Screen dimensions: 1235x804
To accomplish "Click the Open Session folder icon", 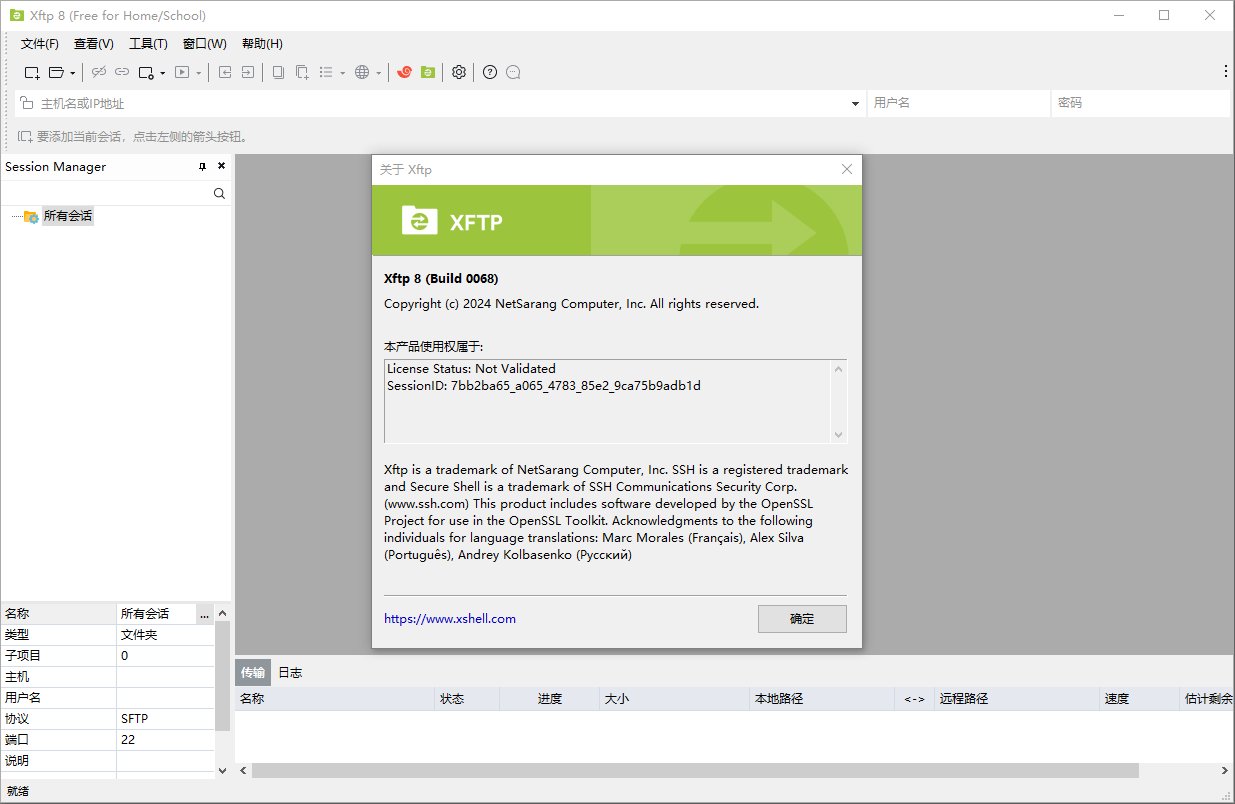I will tap(57, 72).
